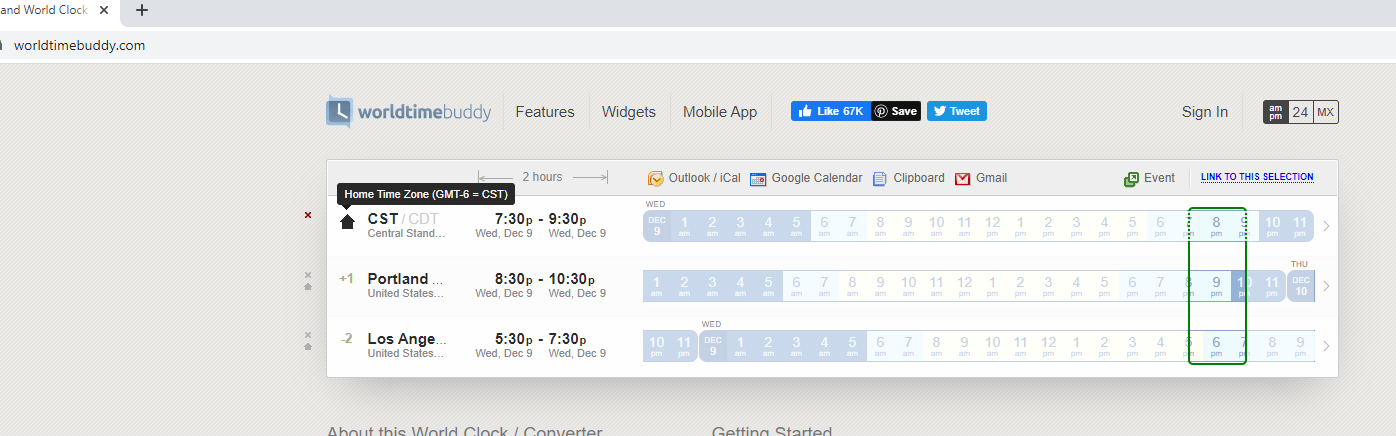Advance Los Angeles row with right chevron

(x=1326, y=346)
